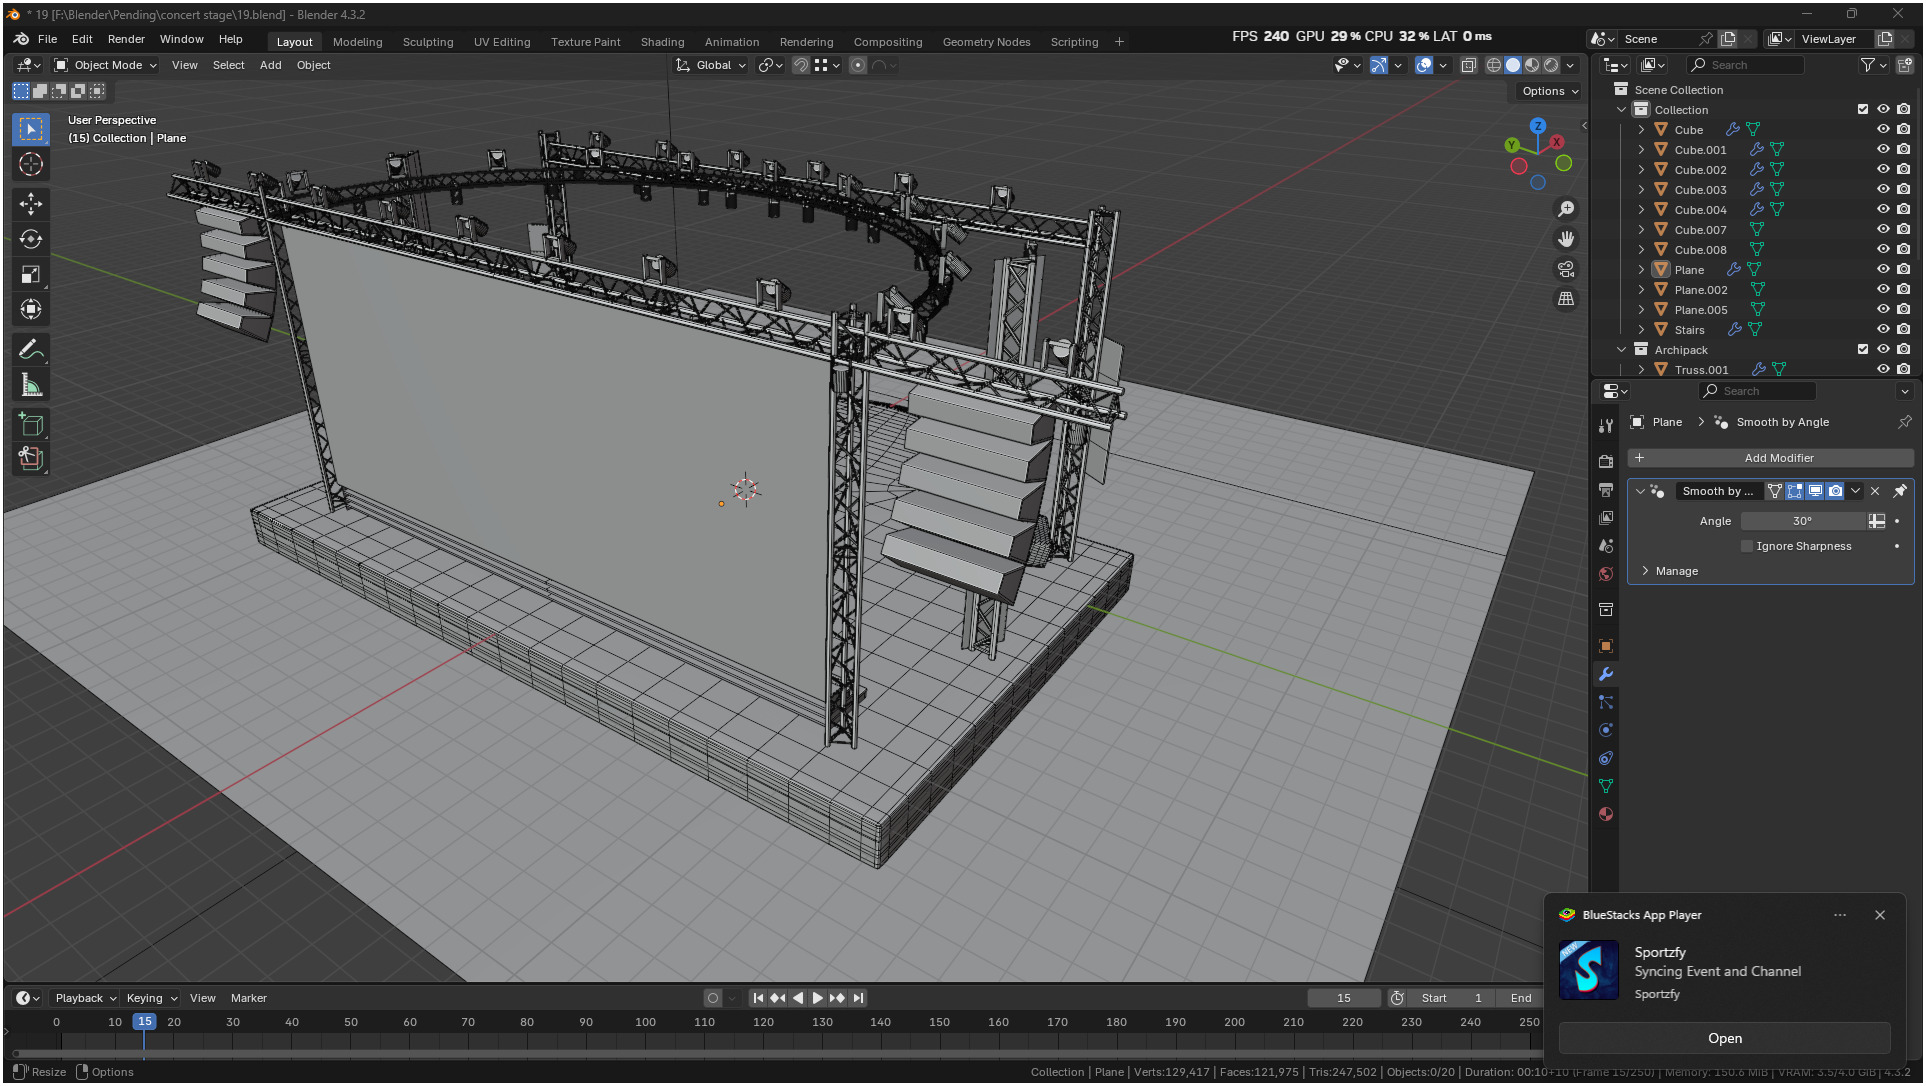Select the Measure tool

[x=31, y=386]
